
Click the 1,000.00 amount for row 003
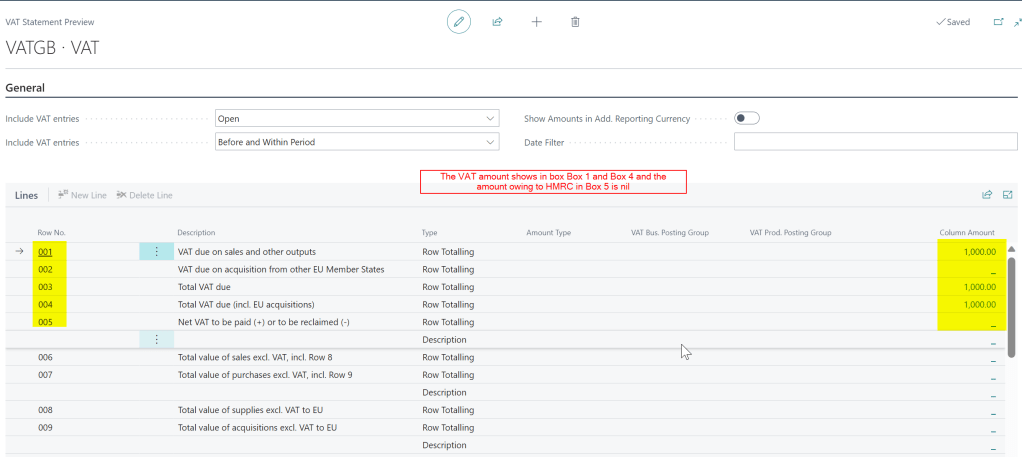coord(979,287)
